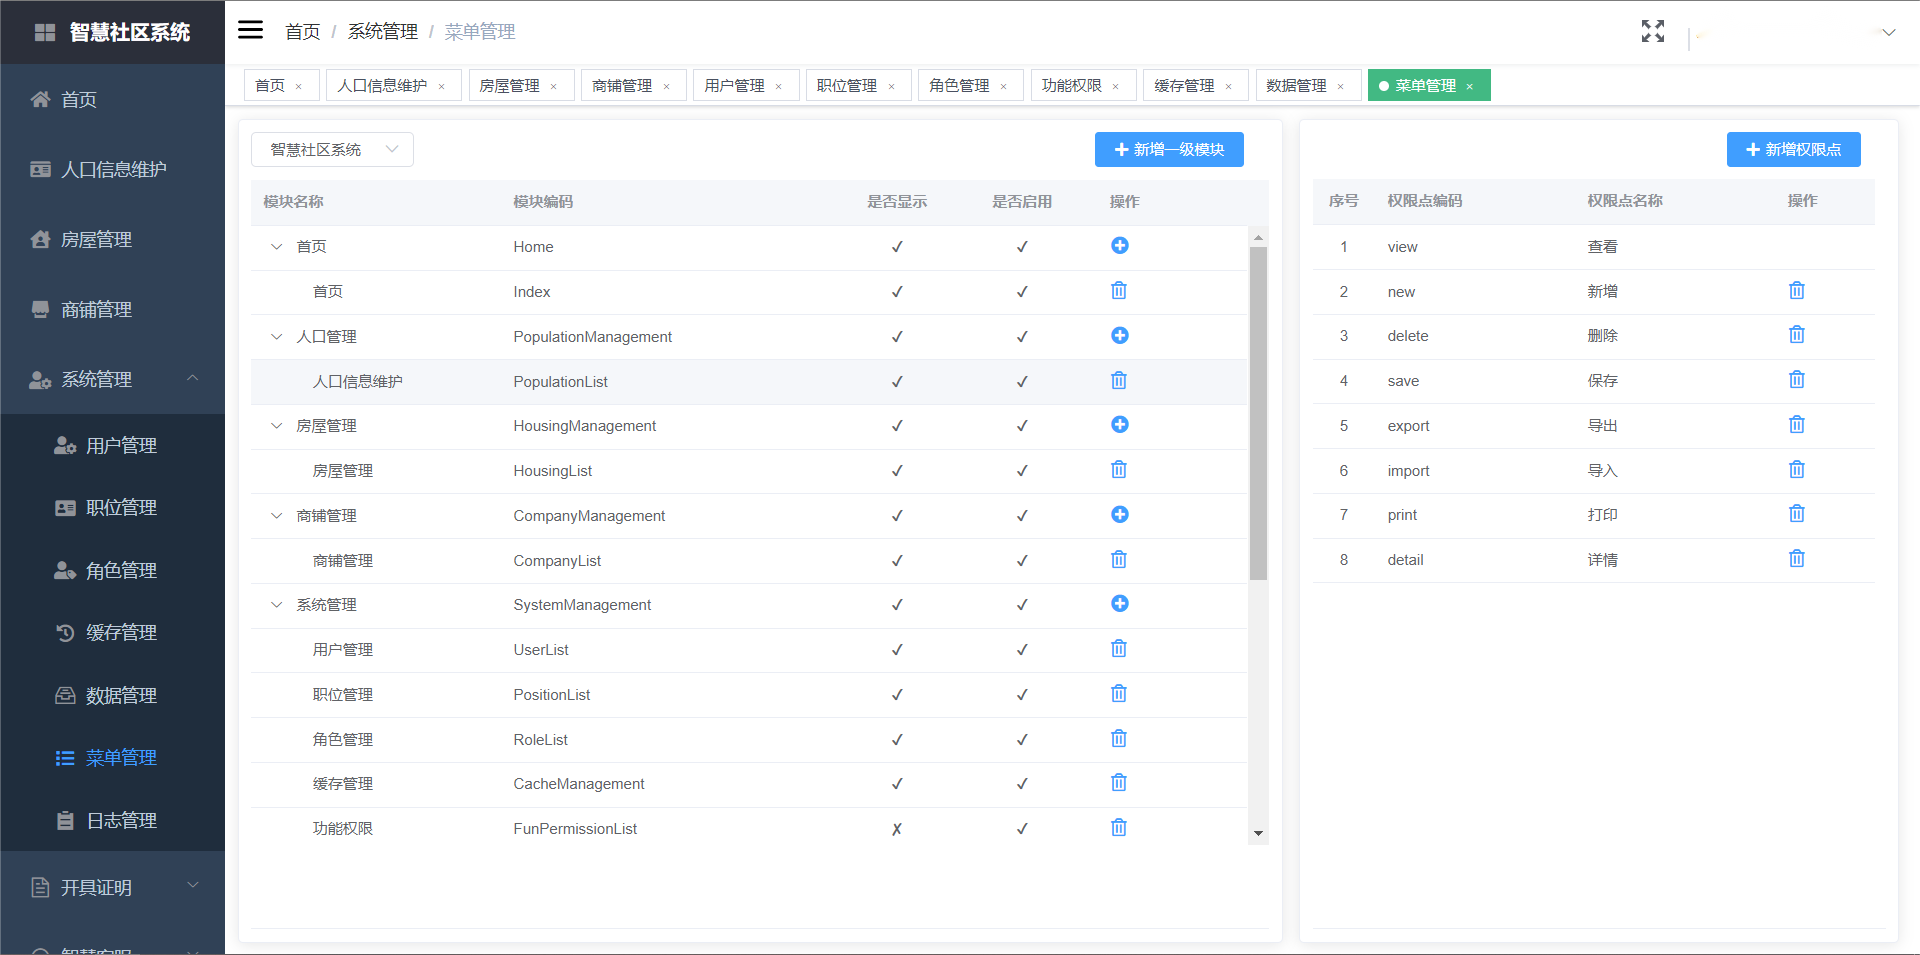Click the scrollbar down arrow in module table
1920x955 pixels.
[1258, 833]
